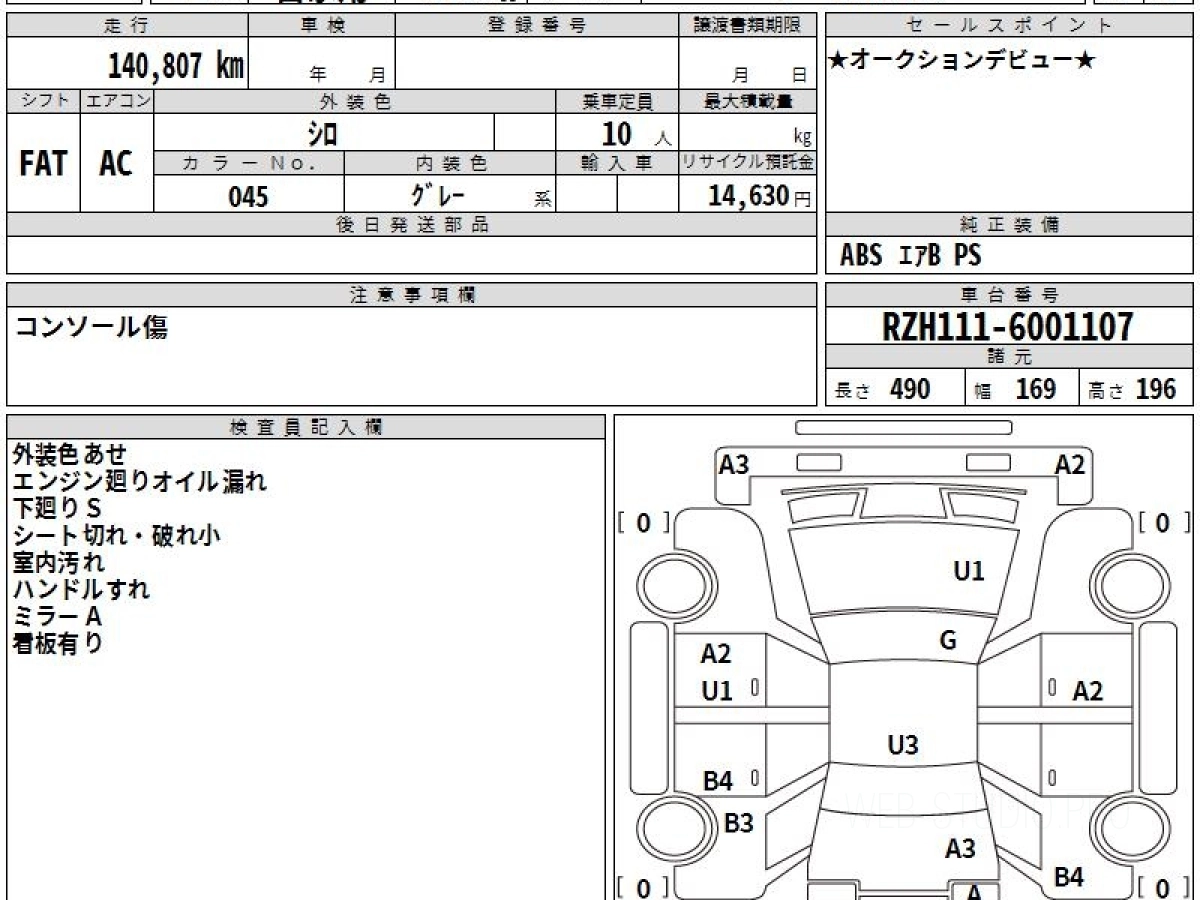The width and height of the screenshot is (1200, 900).
Task: Click the 注意事項欄 header
Action: coord(412,295)
